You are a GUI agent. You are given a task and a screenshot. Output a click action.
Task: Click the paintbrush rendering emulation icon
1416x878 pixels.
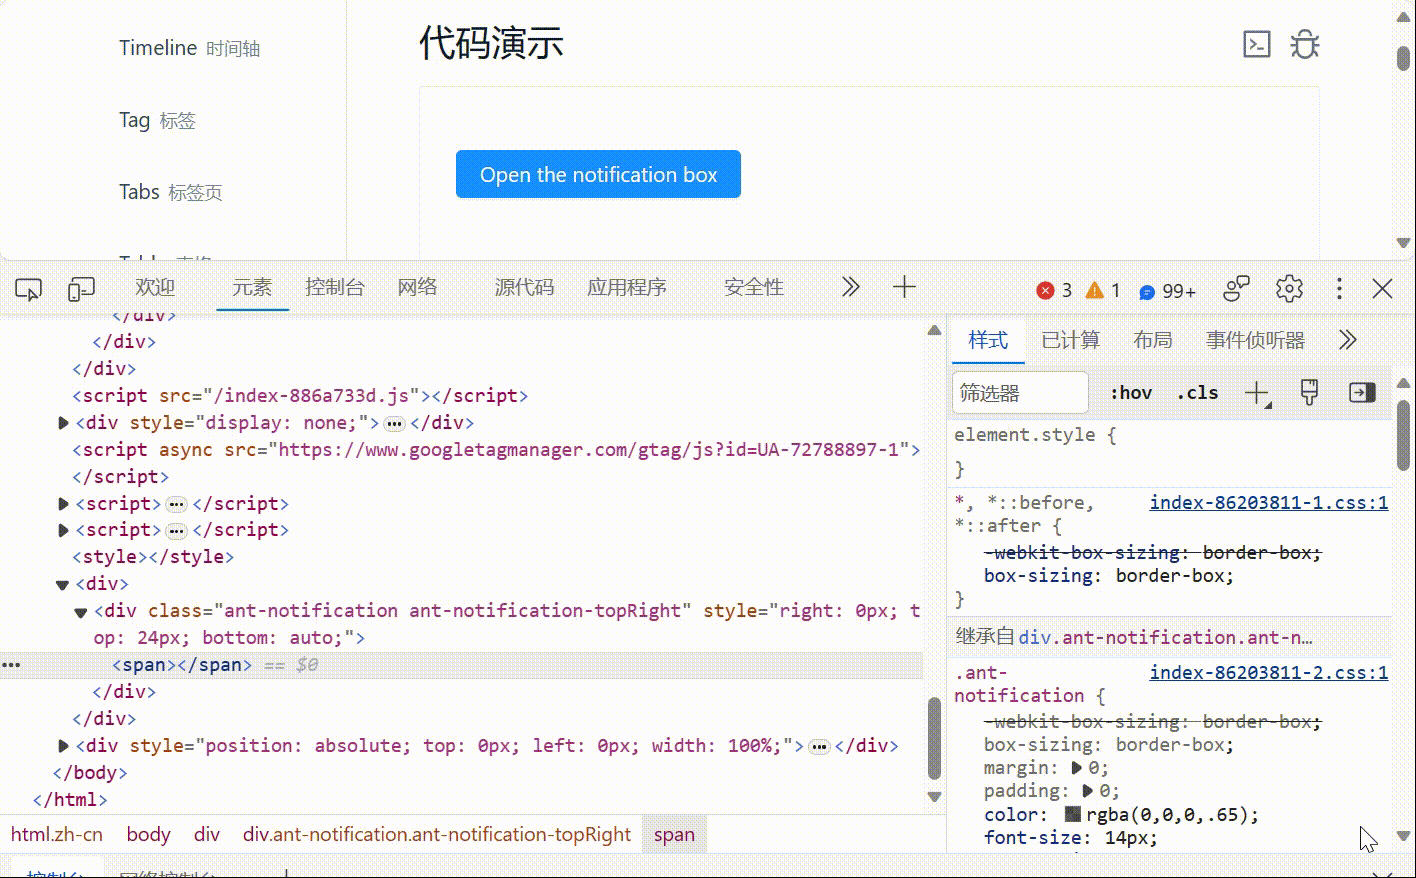pos(1309,392)
